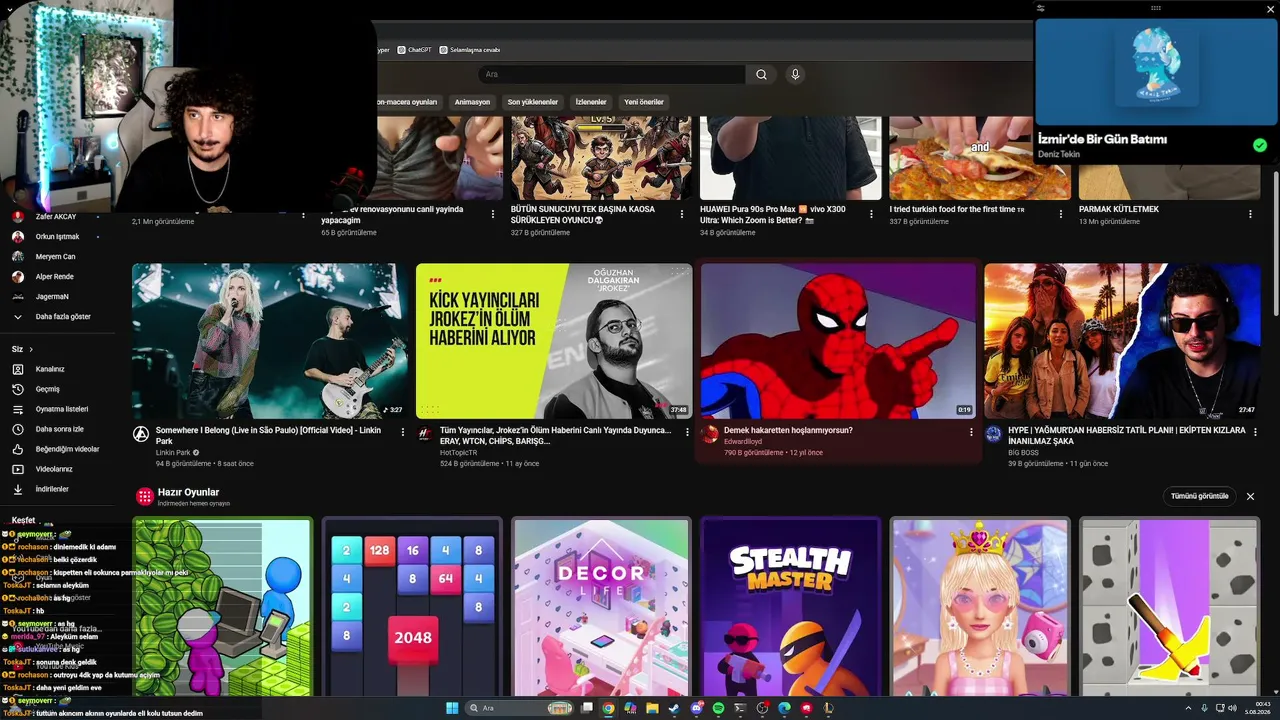1280x720 pixels.
Task: Open the PARMAK KÜTLETMEK video title
Action: tap(1119, 210)
